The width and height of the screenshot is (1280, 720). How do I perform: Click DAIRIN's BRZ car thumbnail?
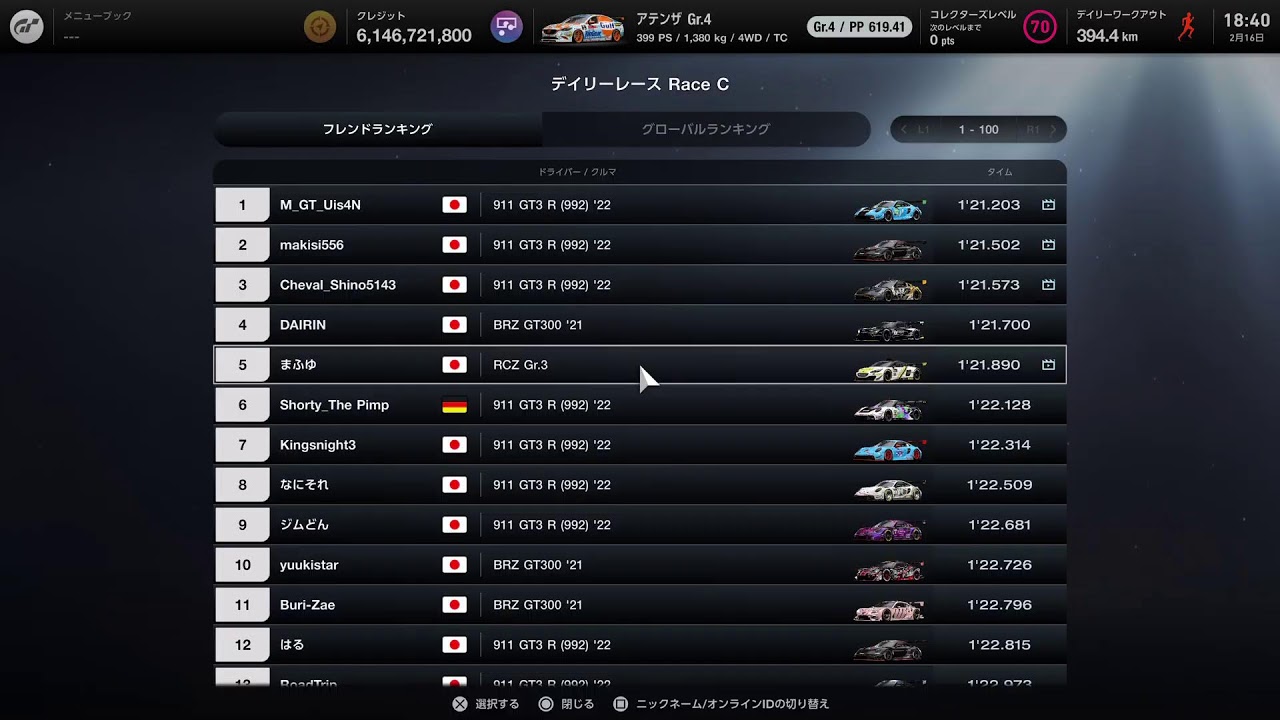(889, 329)
